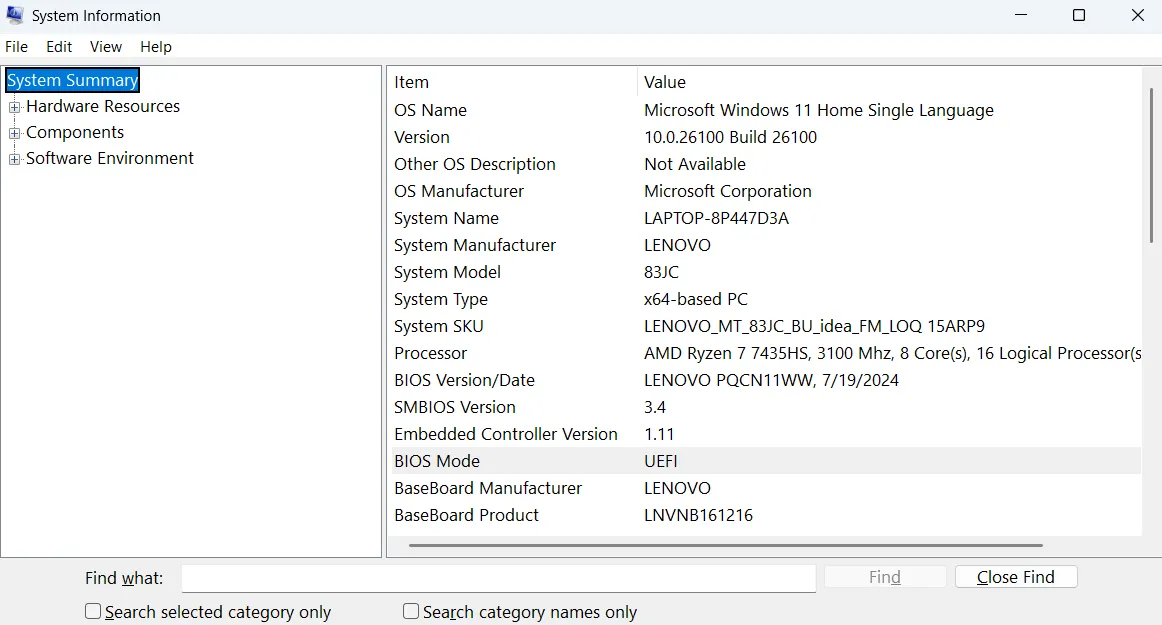The image size is (1162, 625).
Task: Enable Search category names only checkbox
Action: (411, 611)
